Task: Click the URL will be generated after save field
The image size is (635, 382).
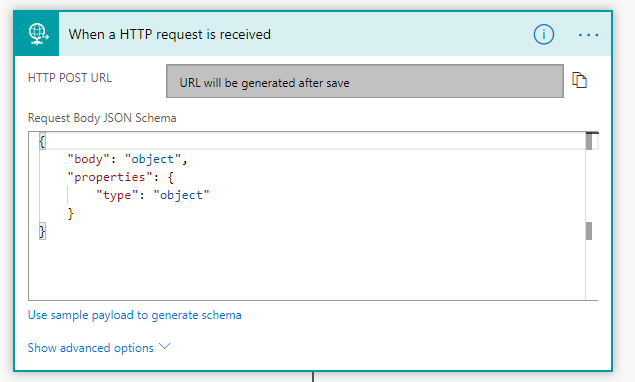Action: [x=364, y=81]
